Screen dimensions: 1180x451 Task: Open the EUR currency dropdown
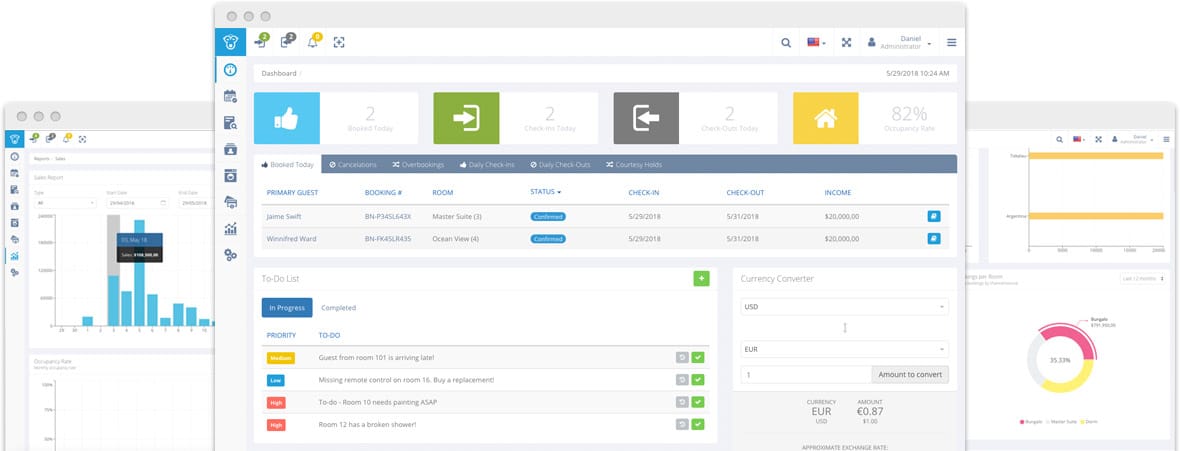point(844,349)
